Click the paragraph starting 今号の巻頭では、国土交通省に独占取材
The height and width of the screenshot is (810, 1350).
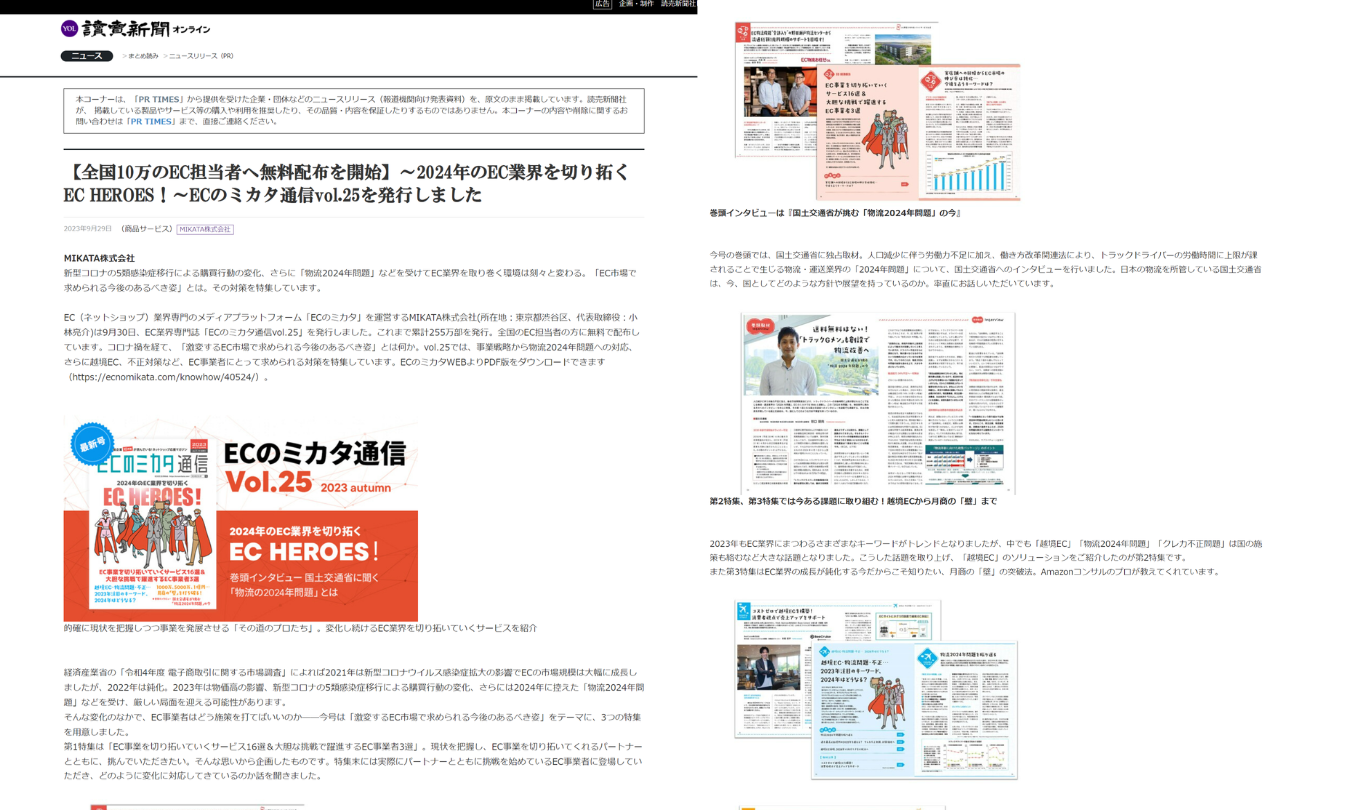(986, 269)
